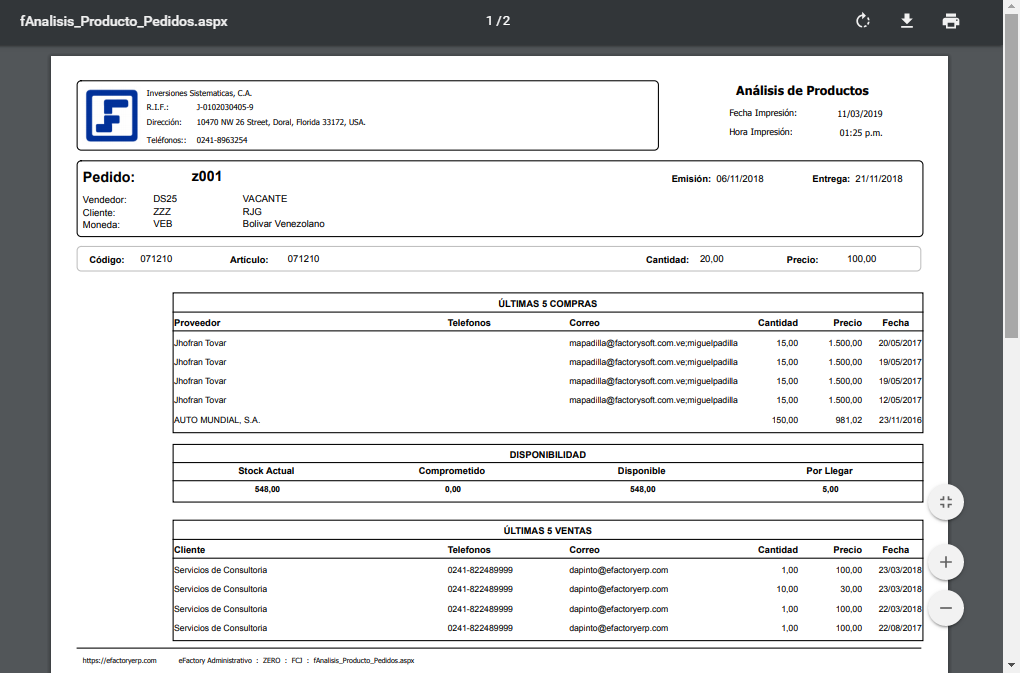Click the AUTO MUNDIAL, S.A. supplier row
The image size is (1020, 673).
tap(217, 420)
